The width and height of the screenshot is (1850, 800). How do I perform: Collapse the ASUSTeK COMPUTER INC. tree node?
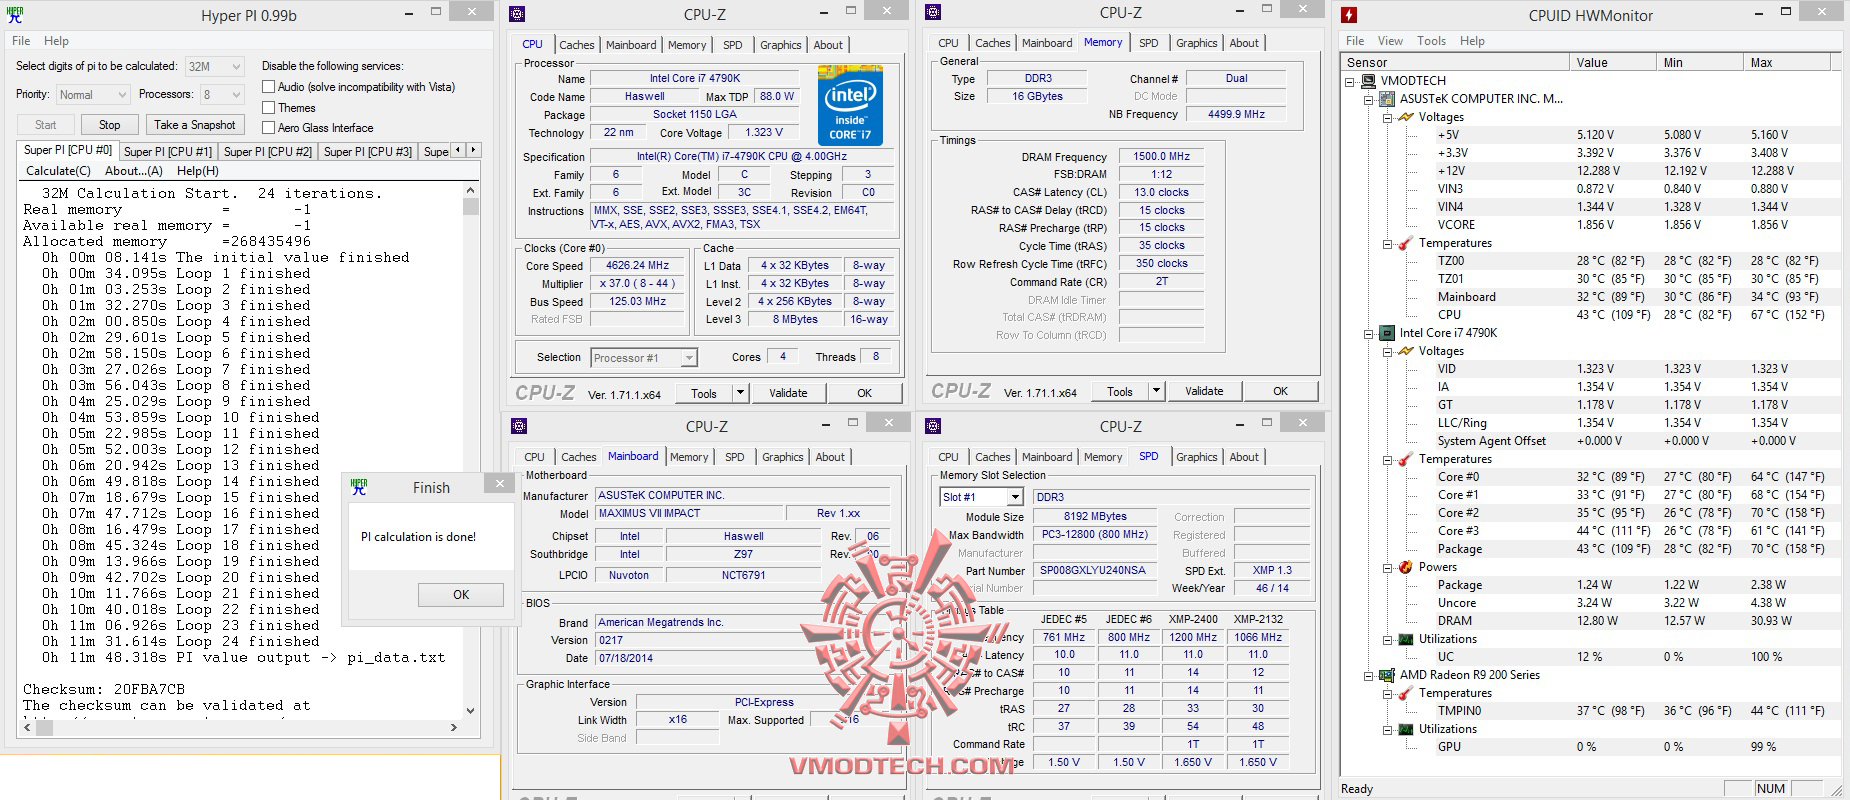coord(1369,99)
